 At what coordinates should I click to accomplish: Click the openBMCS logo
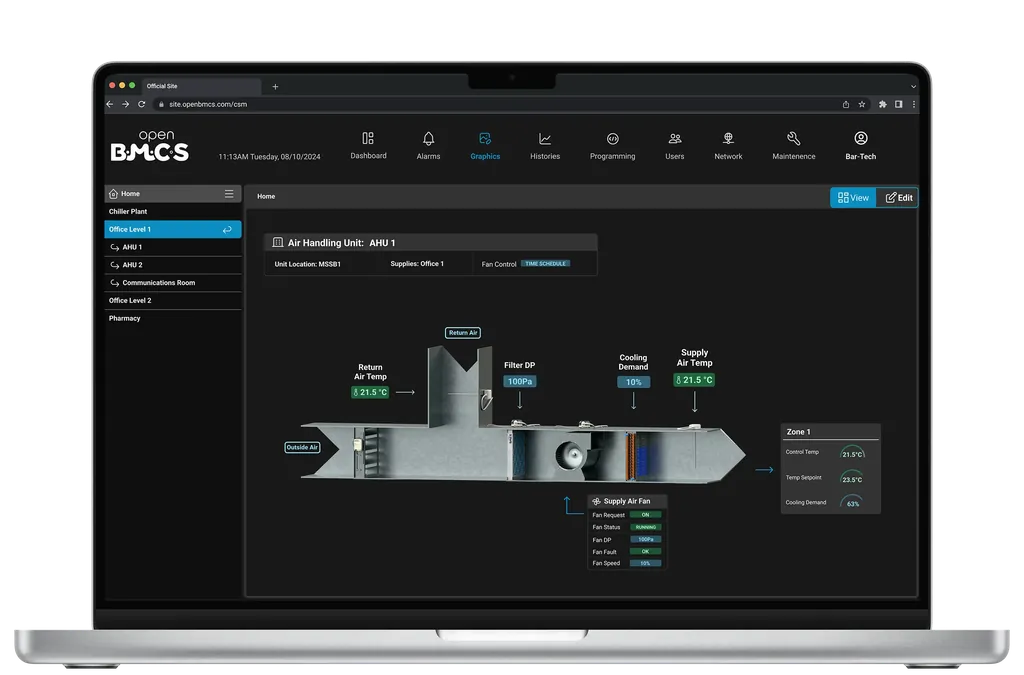pos(150,146)
